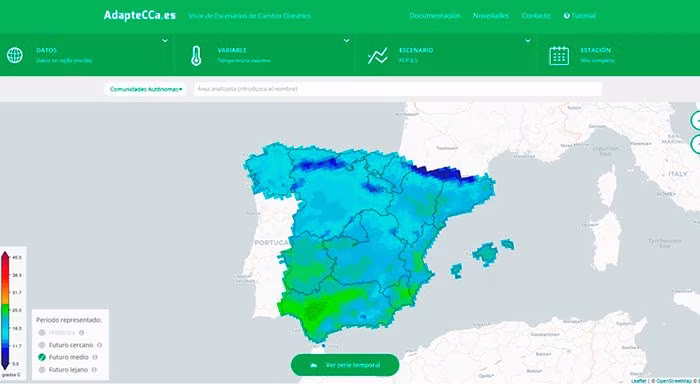
Task: Click the map zoom-in control
Action: tap(696, 121)
